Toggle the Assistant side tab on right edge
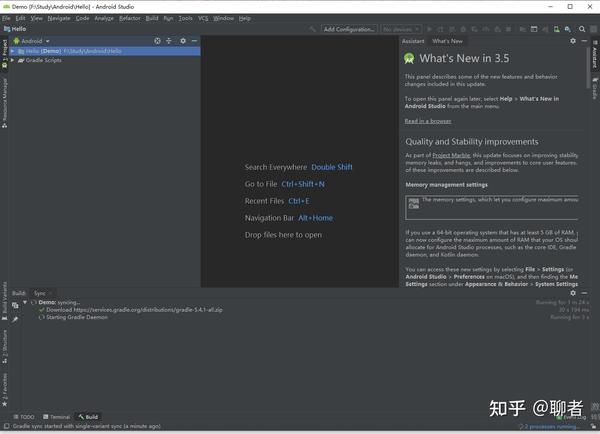Image resolution: width=600 pixels, height=434 pixels. (595, 56)
